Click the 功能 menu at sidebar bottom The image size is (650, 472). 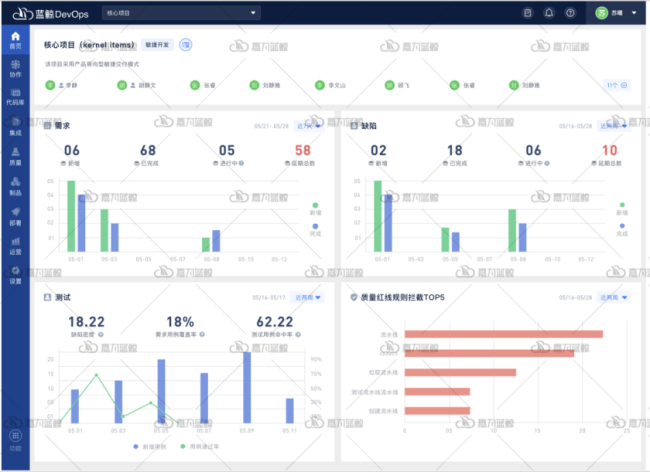click(14, 441)
